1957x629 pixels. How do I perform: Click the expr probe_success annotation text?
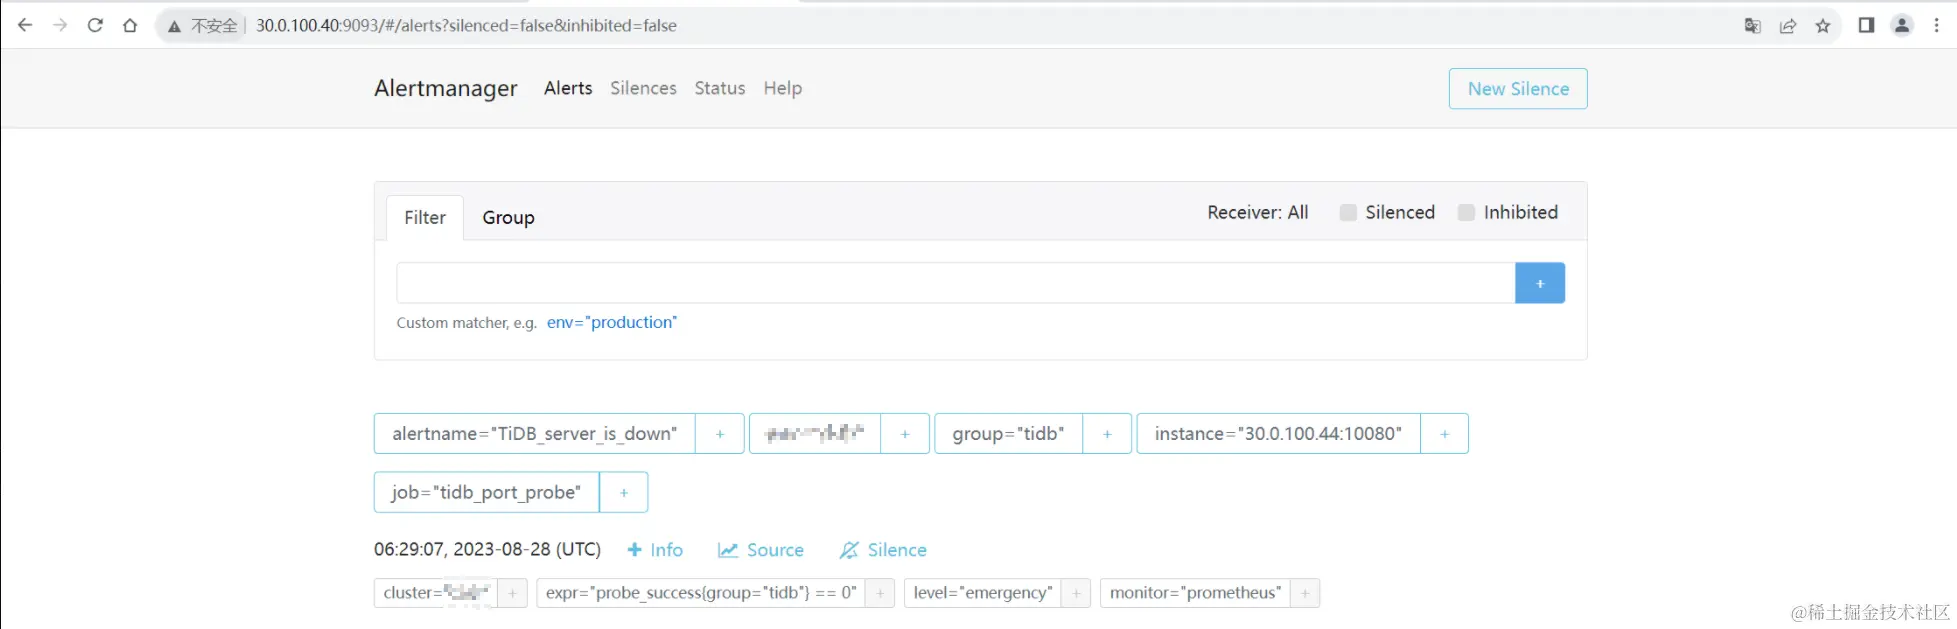(x=701, y=593)
